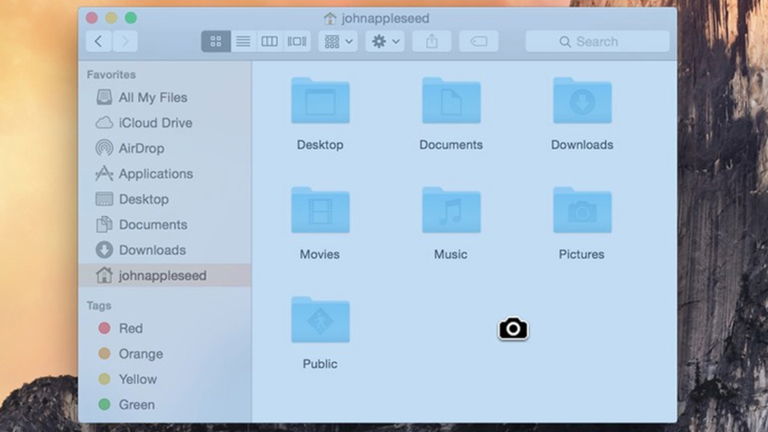Select Desktop in the sidebar
The height and width of the screenshot is (432, 768).
(165, 199)
